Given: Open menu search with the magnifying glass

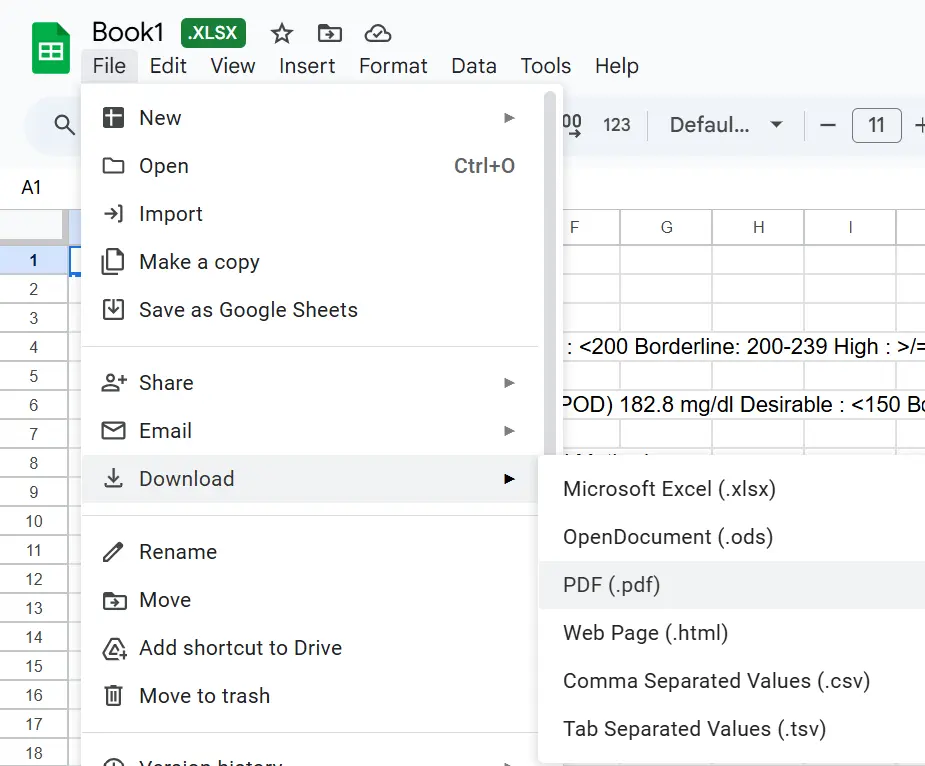Looking at the screenshot, I should pos(63,125).
